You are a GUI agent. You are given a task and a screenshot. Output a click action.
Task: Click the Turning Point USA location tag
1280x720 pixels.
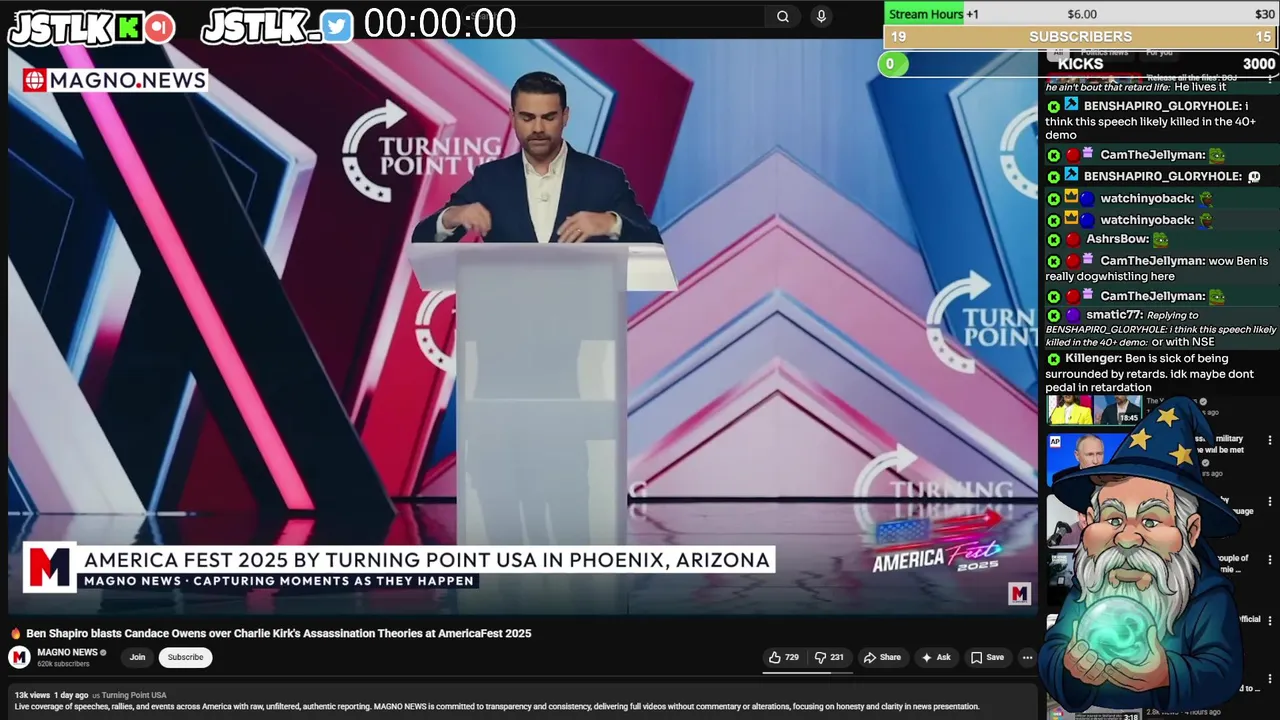133,695
